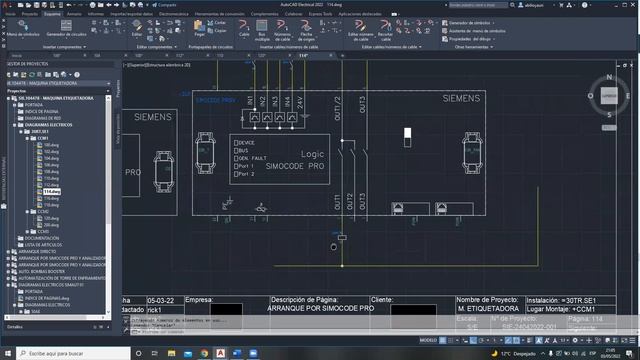Image resolution: width=640 pixels, height=360 pixels.
Task: Click the help icon in project manager toolbar
Action: pos(77,75)
